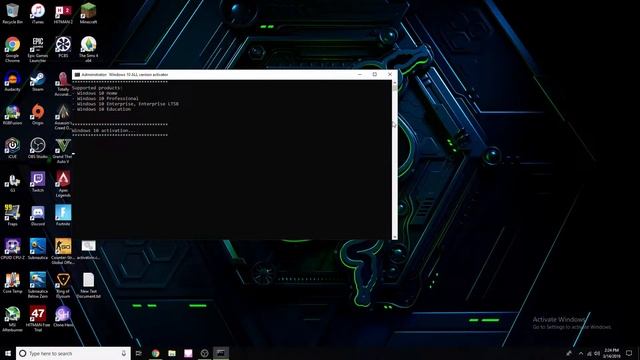The image size is (640, 360).
Task: Maximize the activator console window
Action: pyautogui.click(x=374, y=74)
